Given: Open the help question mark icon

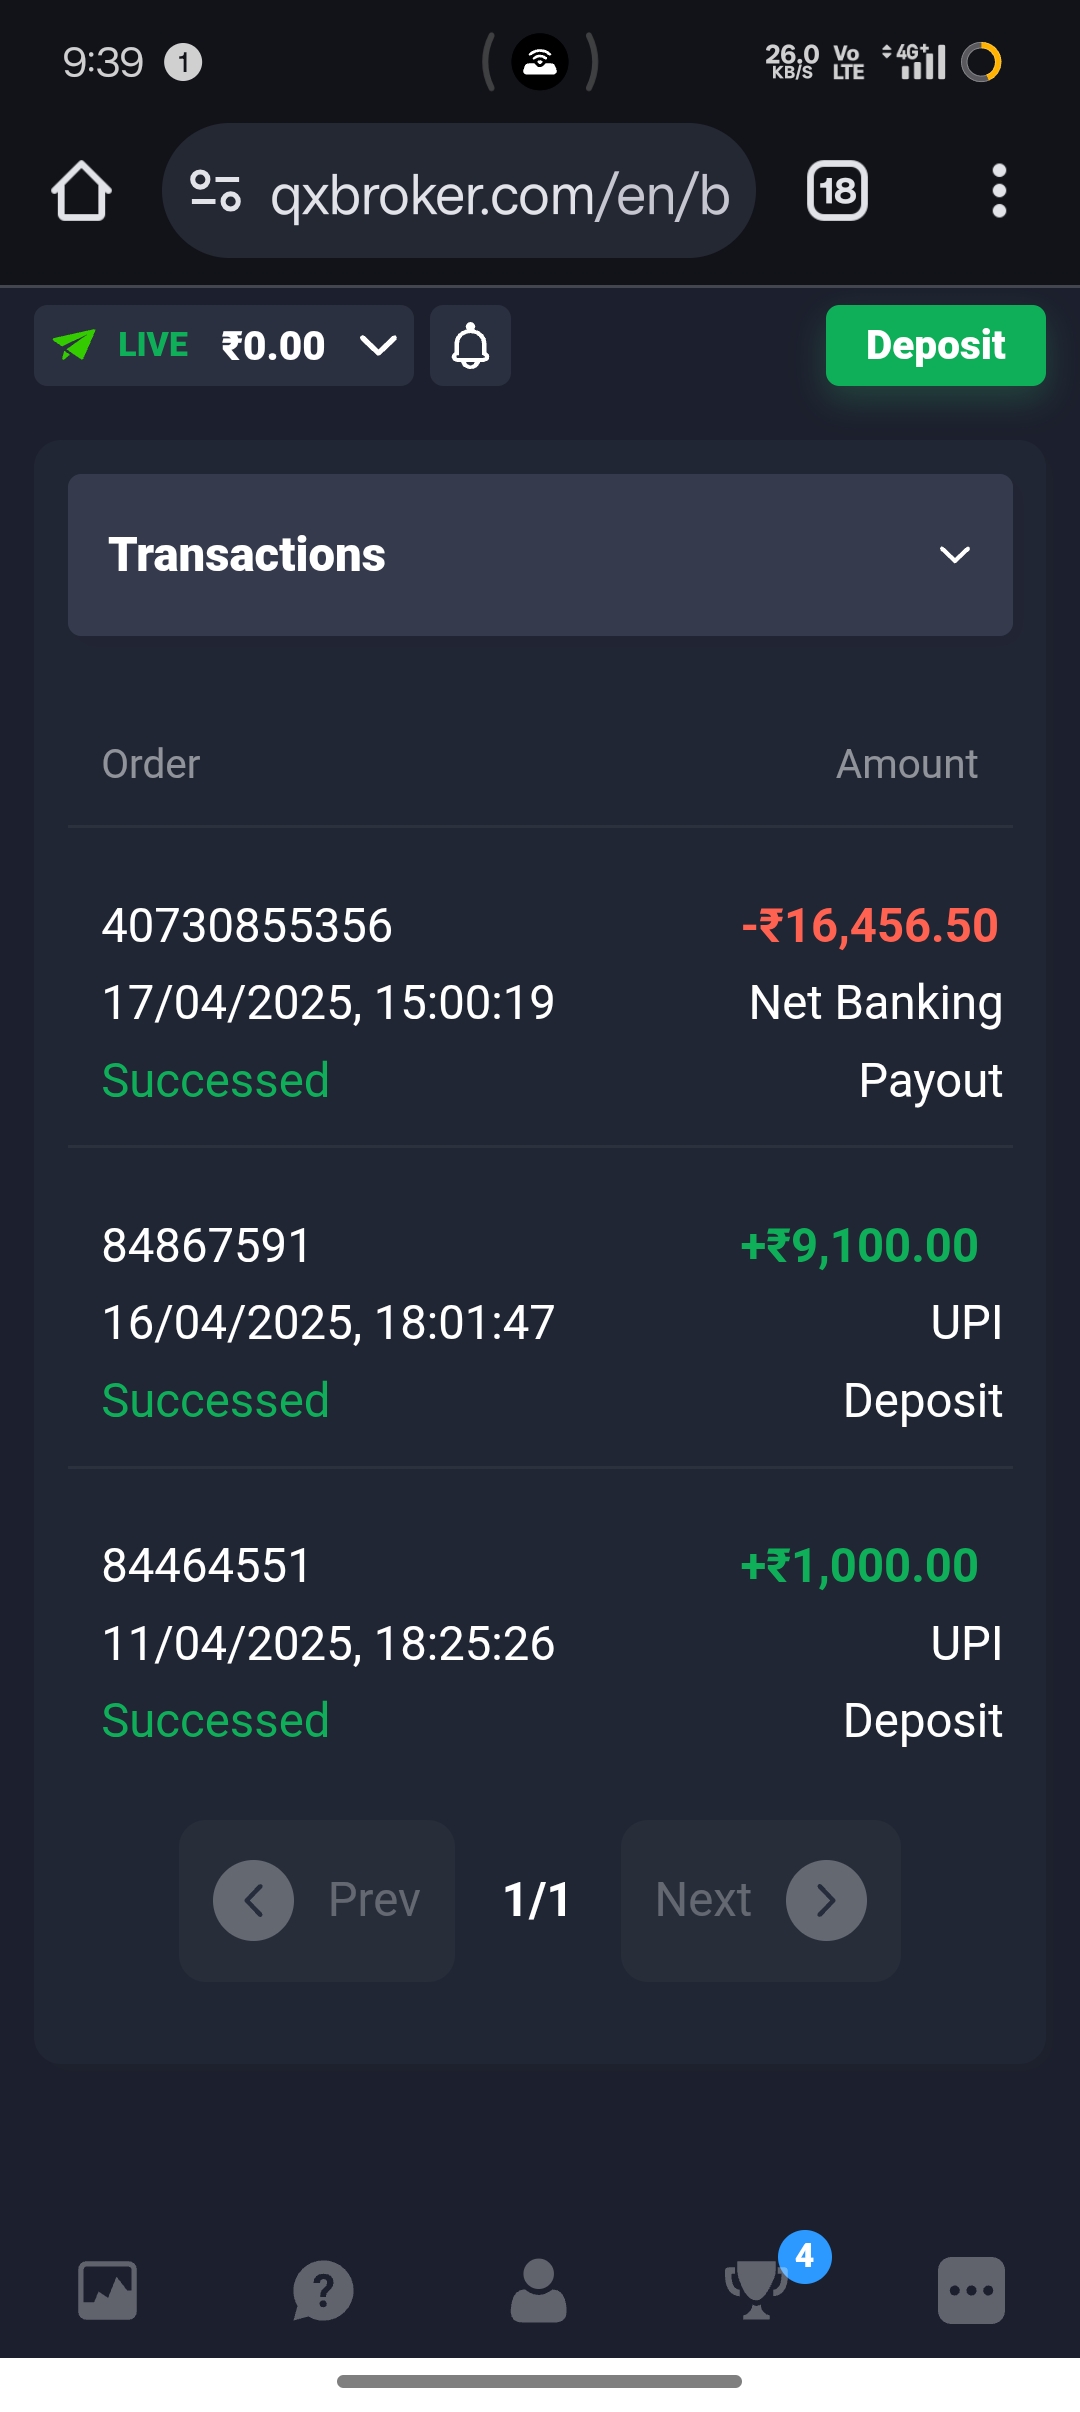Looking at the screenshot, I should 323,2290.
